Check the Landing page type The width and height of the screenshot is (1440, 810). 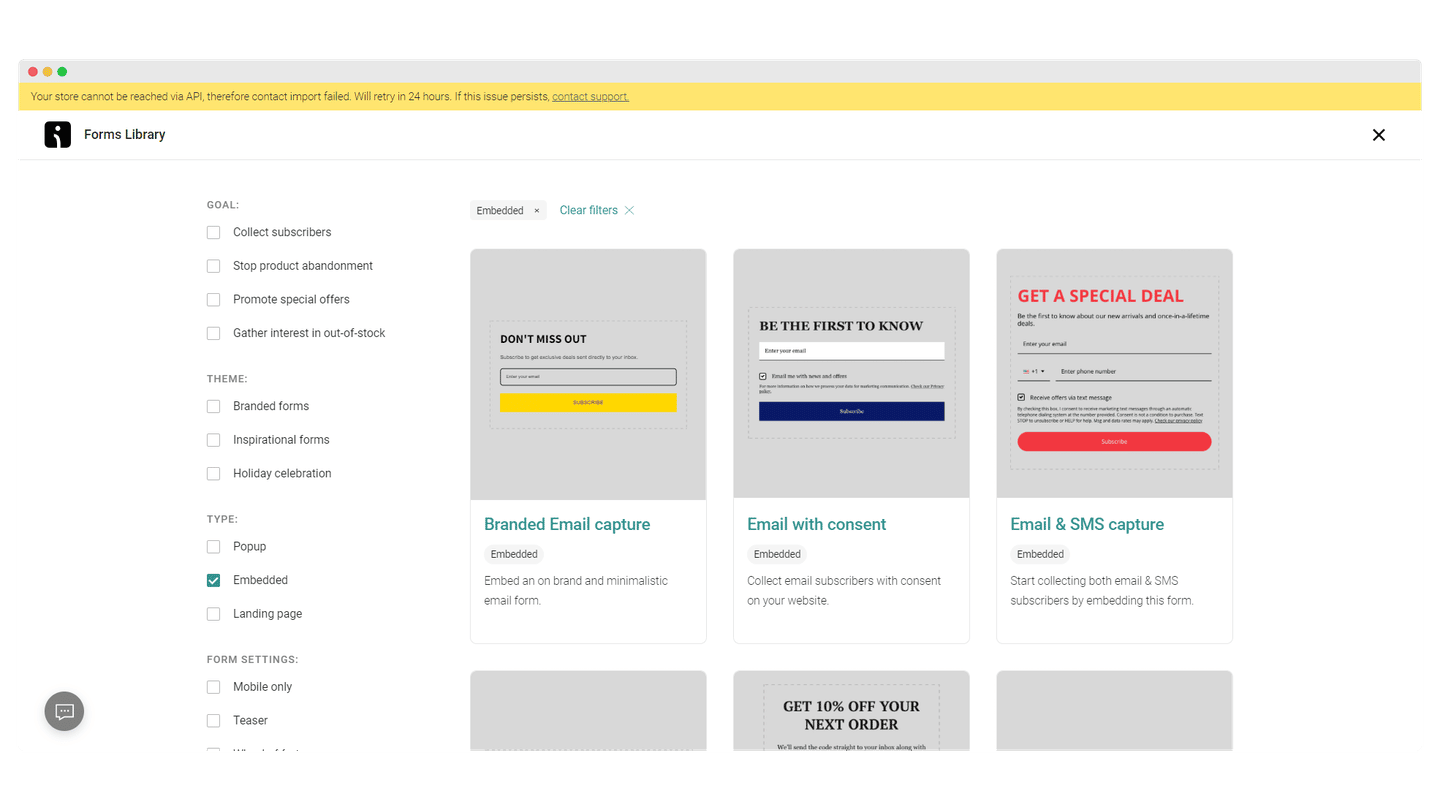tap(213, 614)
